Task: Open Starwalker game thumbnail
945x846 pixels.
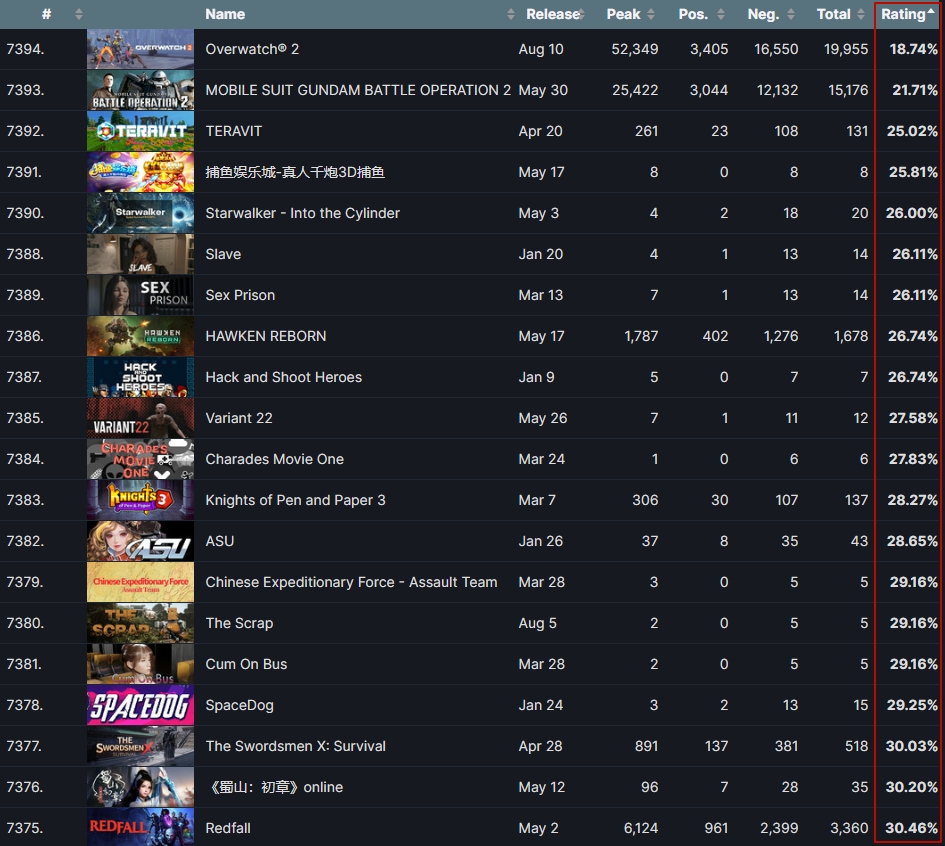Action: [140, 213]
